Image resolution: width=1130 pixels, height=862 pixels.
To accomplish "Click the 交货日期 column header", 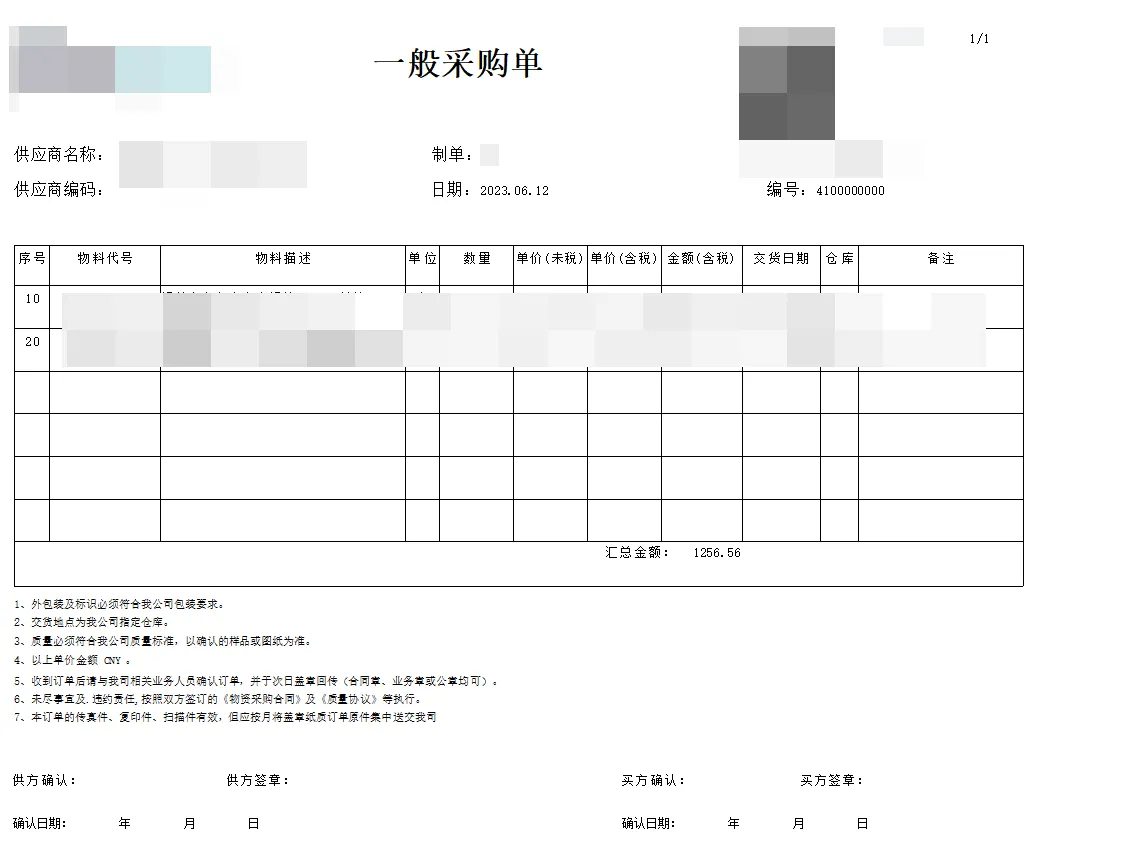I will 781,258.
